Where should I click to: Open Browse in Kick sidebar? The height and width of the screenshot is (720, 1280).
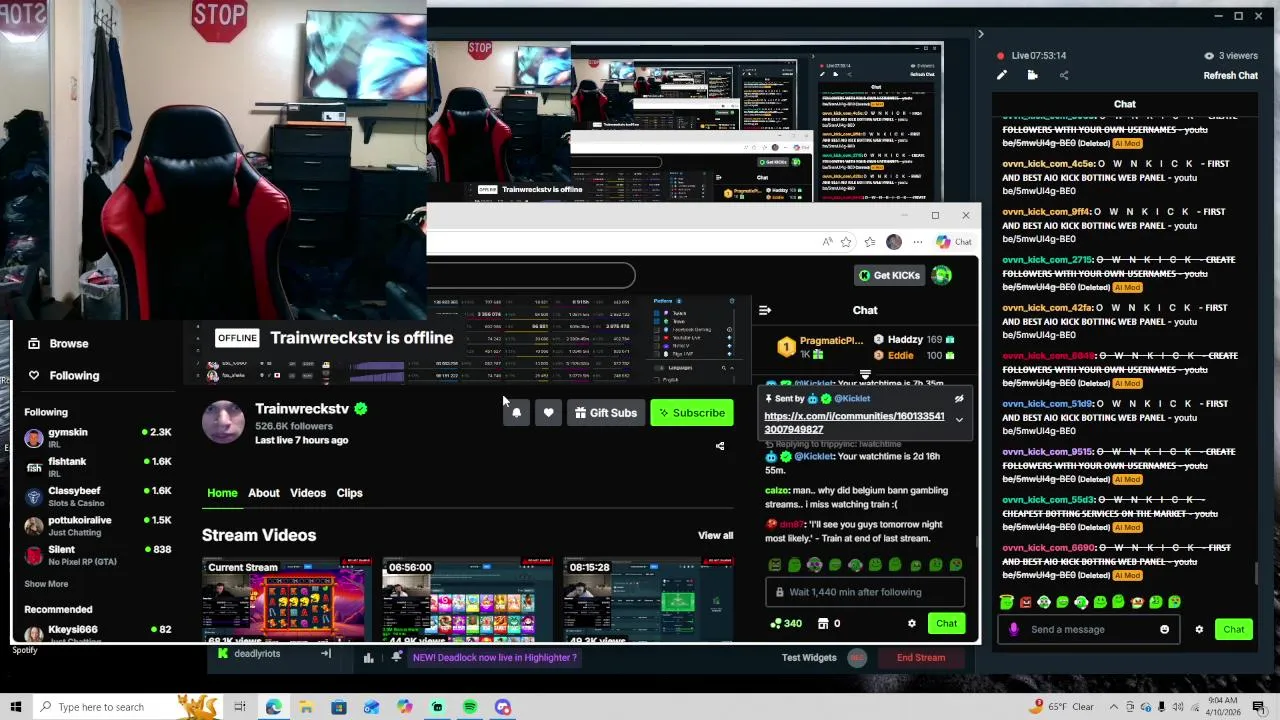58,343
